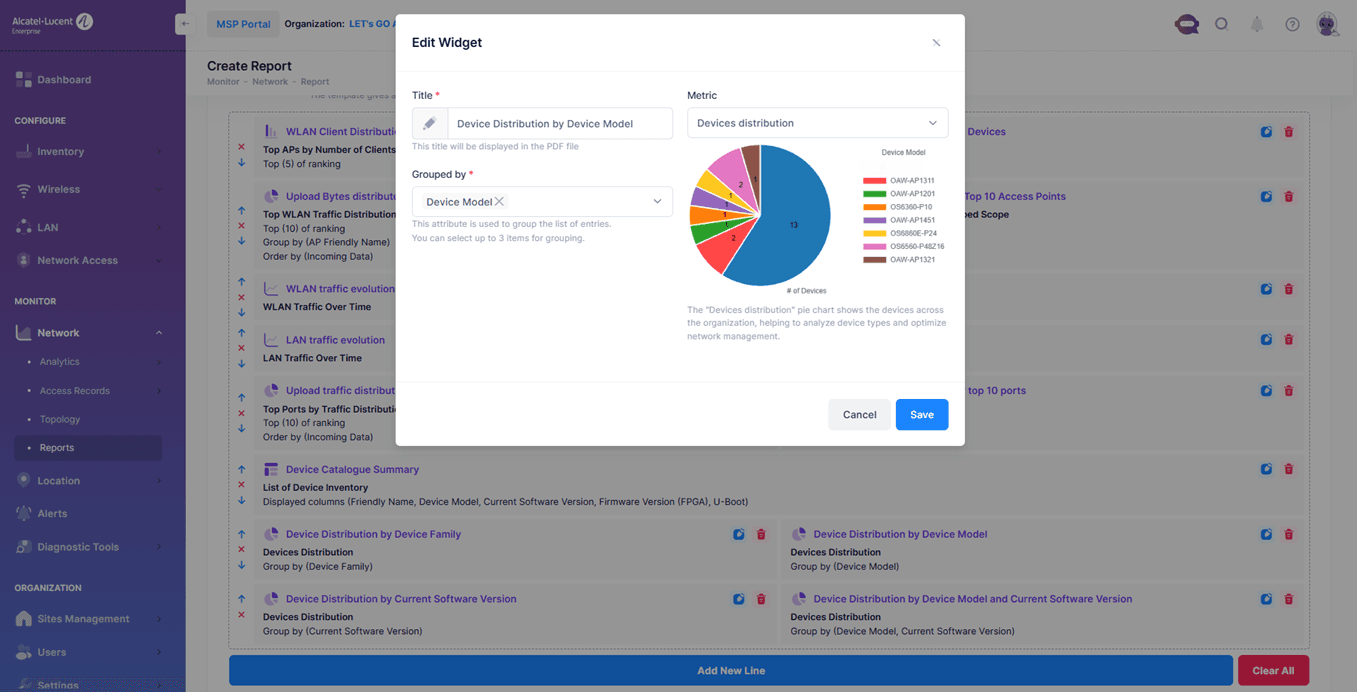Click the search icon in top bar
The height and width of the screenshot is (692, 1357).
click(x=1221, y=24)
